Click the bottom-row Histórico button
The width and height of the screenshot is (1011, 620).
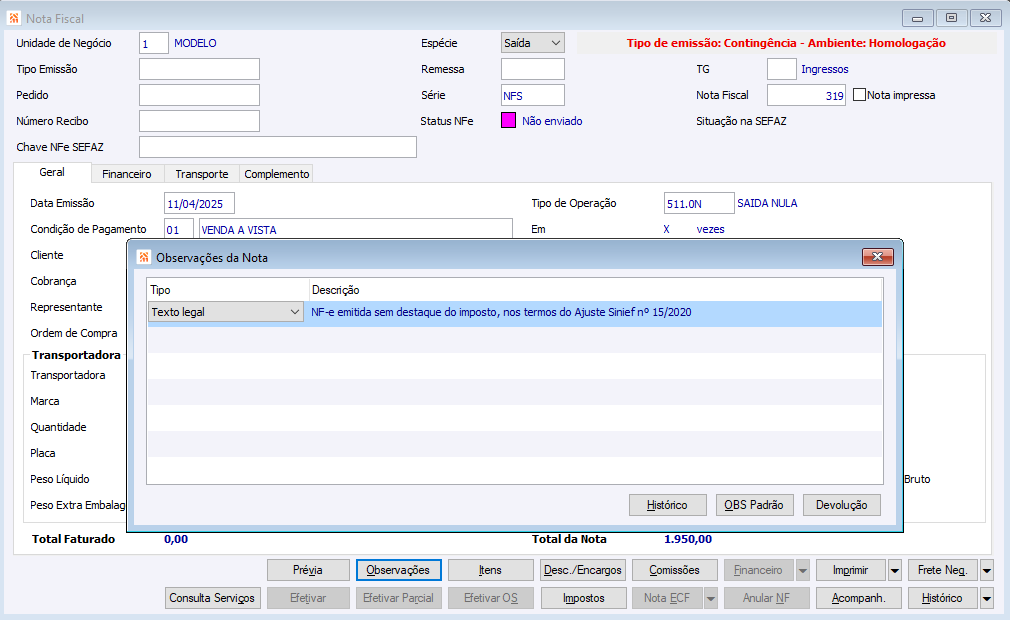(x=943, y=598)
